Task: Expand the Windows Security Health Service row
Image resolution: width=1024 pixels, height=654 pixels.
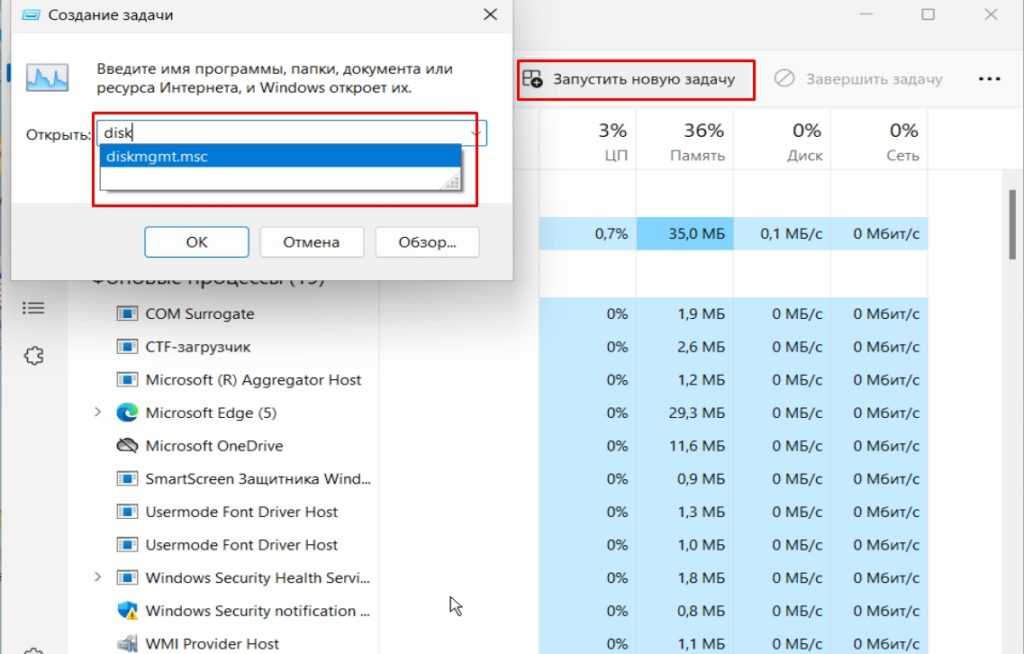Action: pyautogui.click(x=98, y=577)
